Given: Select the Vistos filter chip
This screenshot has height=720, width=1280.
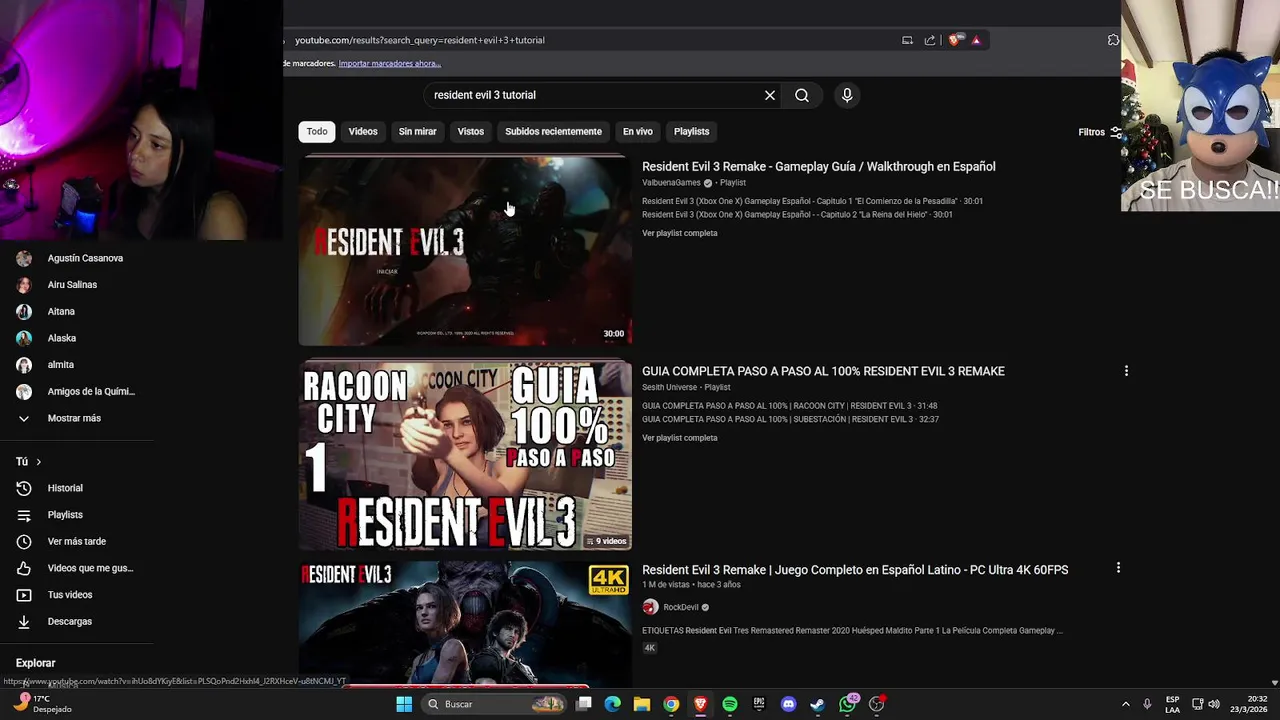Looking at the screenshot, I should tap(470, 132).
